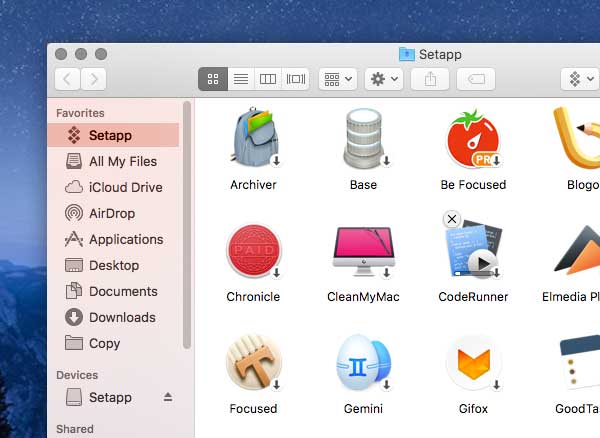Open Applications folder in sidebar

pyautogui.click(x=113, y=239)
